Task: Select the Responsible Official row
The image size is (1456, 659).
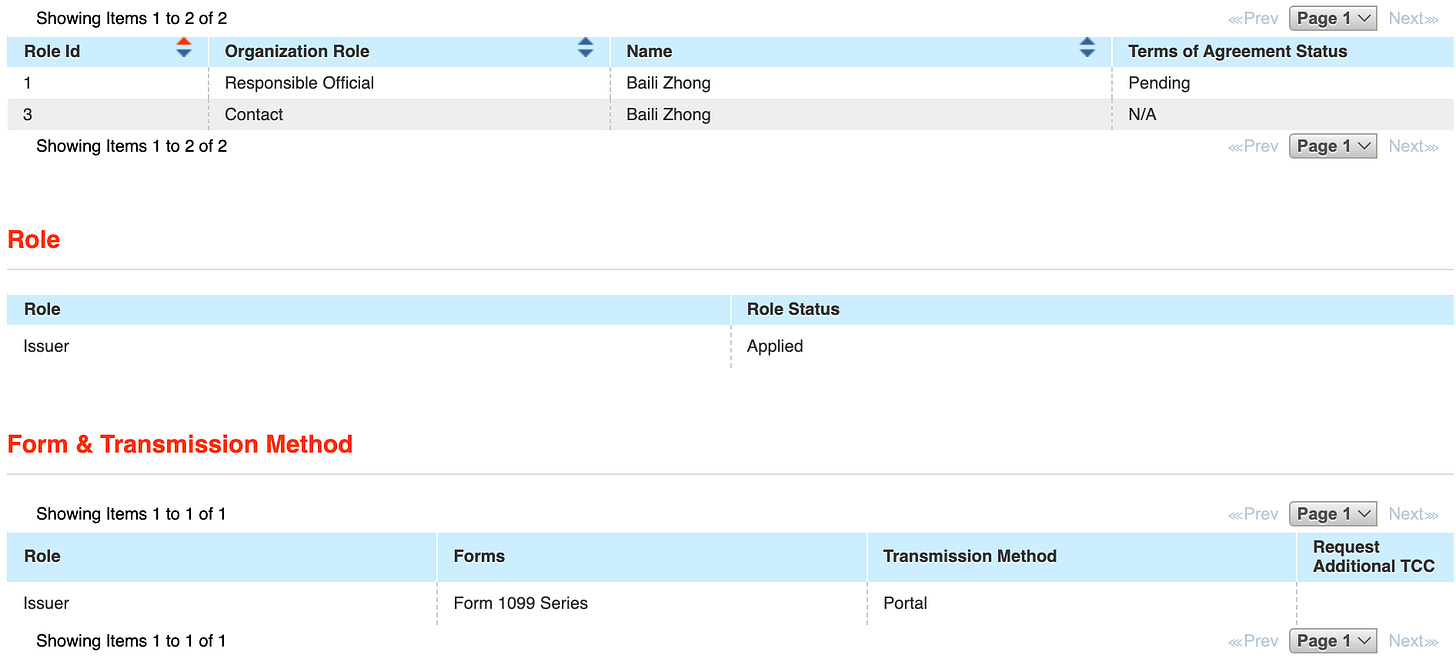Action: 300,82
